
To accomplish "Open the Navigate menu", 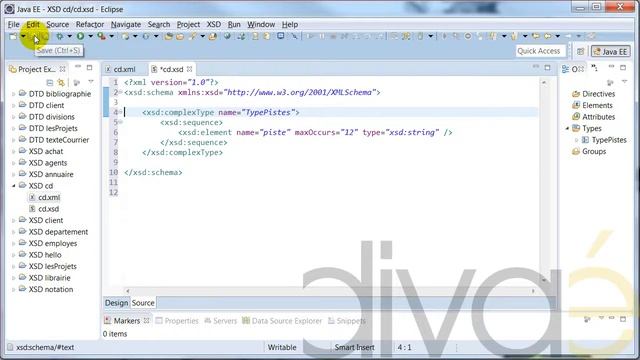I will tap(126, 24).
